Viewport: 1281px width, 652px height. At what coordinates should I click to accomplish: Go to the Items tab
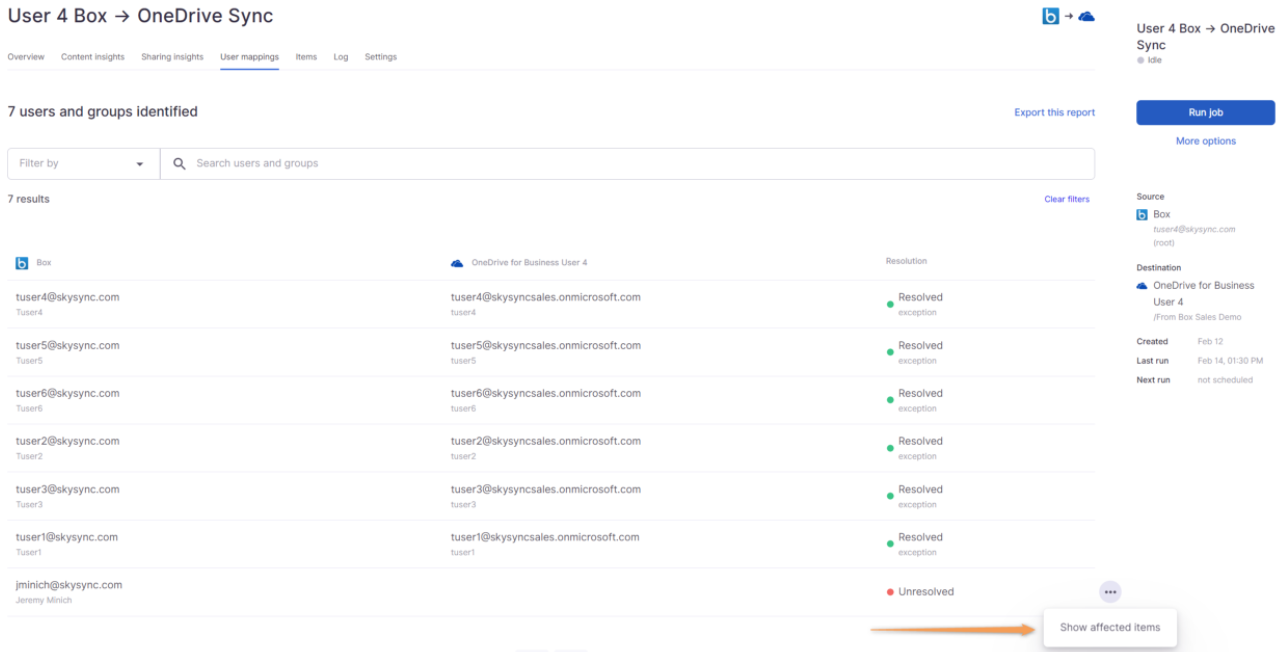click(x=306, y=57)
